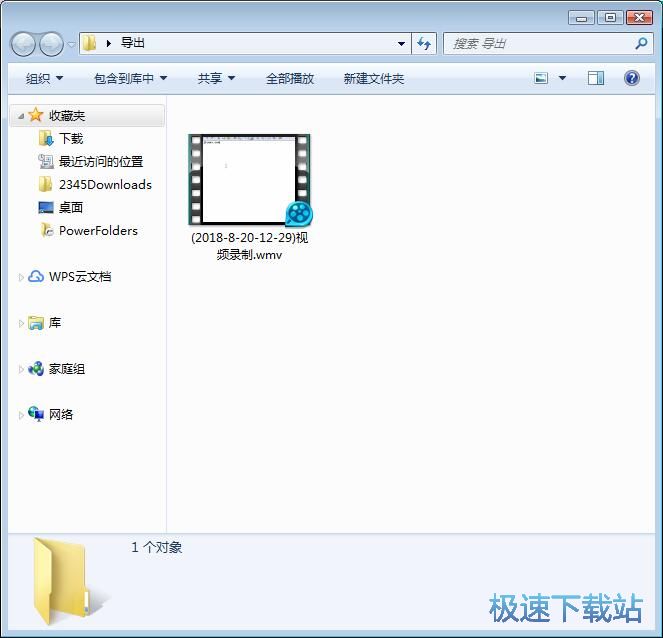Click the folder icon in address bar

[x=89, y=43]
